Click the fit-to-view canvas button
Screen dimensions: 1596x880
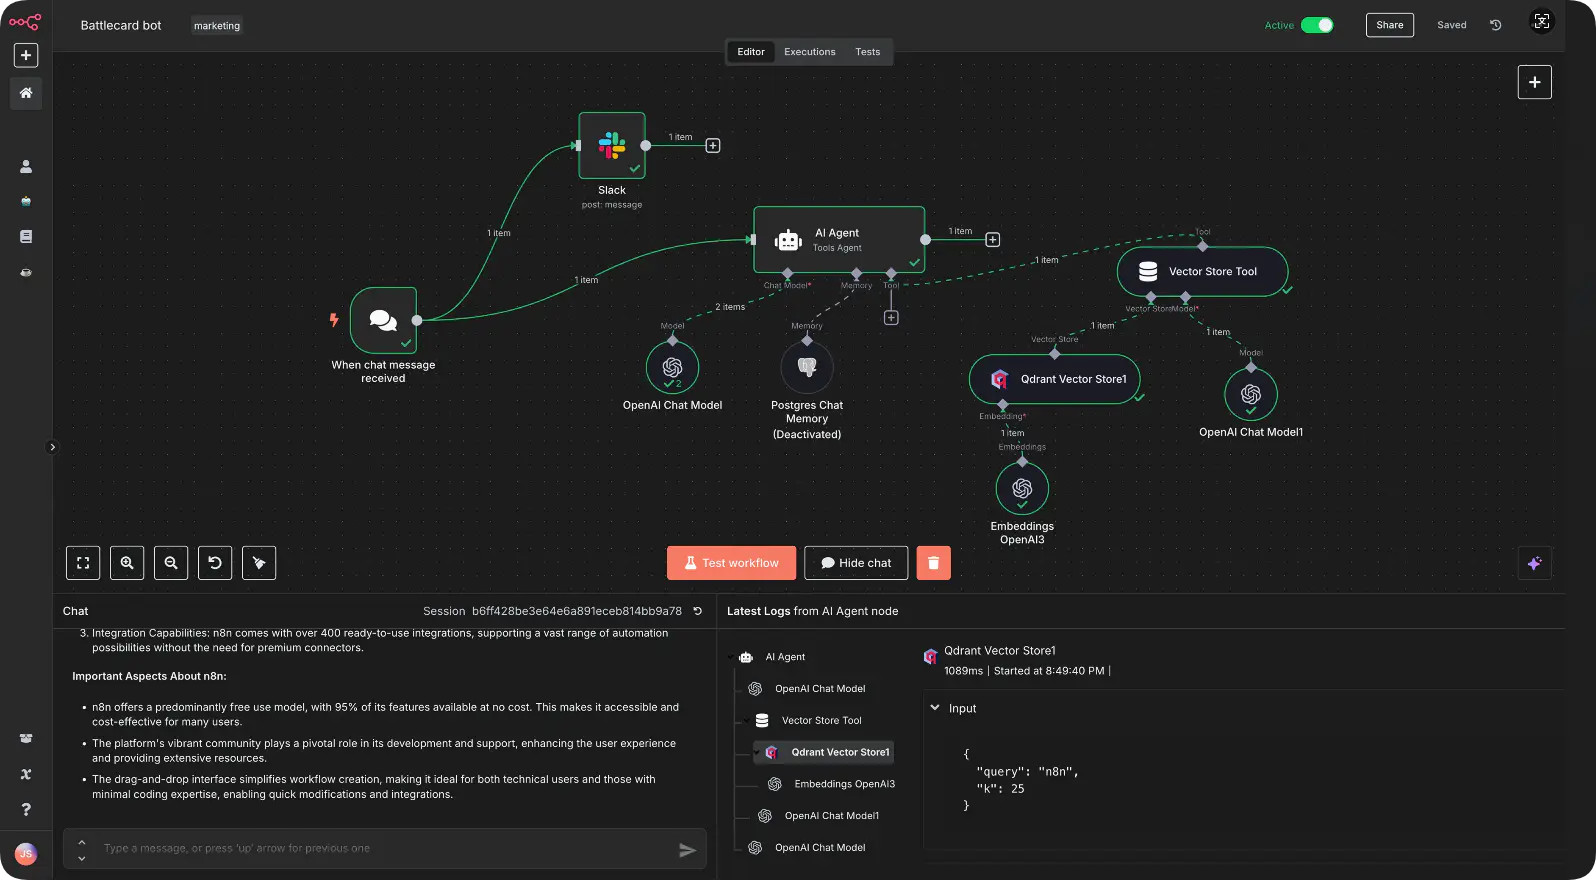click(83, 563)
